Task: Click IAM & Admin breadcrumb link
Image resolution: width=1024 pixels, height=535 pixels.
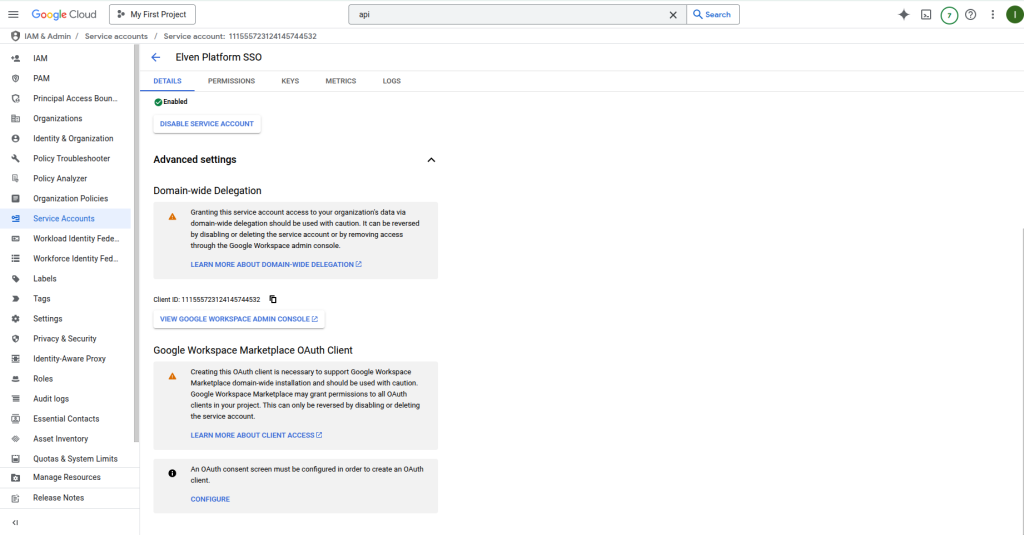Action: pos(48,37)
